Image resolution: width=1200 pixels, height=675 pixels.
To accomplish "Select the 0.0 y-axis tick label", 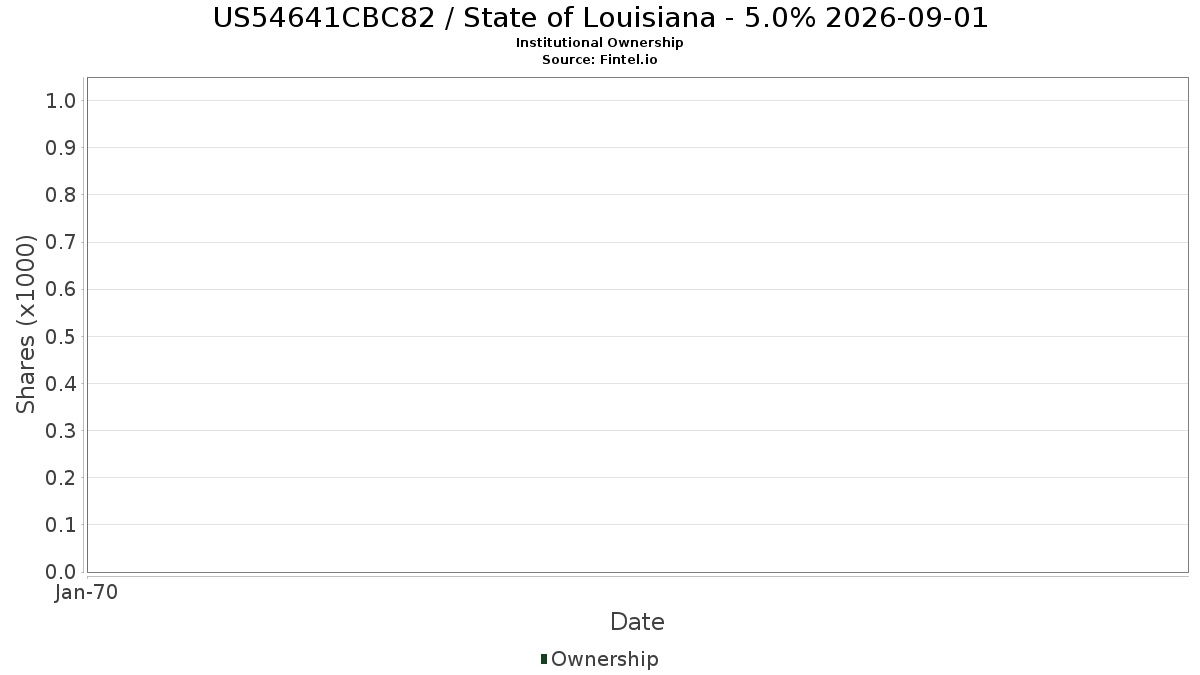I will click(61, 572).
